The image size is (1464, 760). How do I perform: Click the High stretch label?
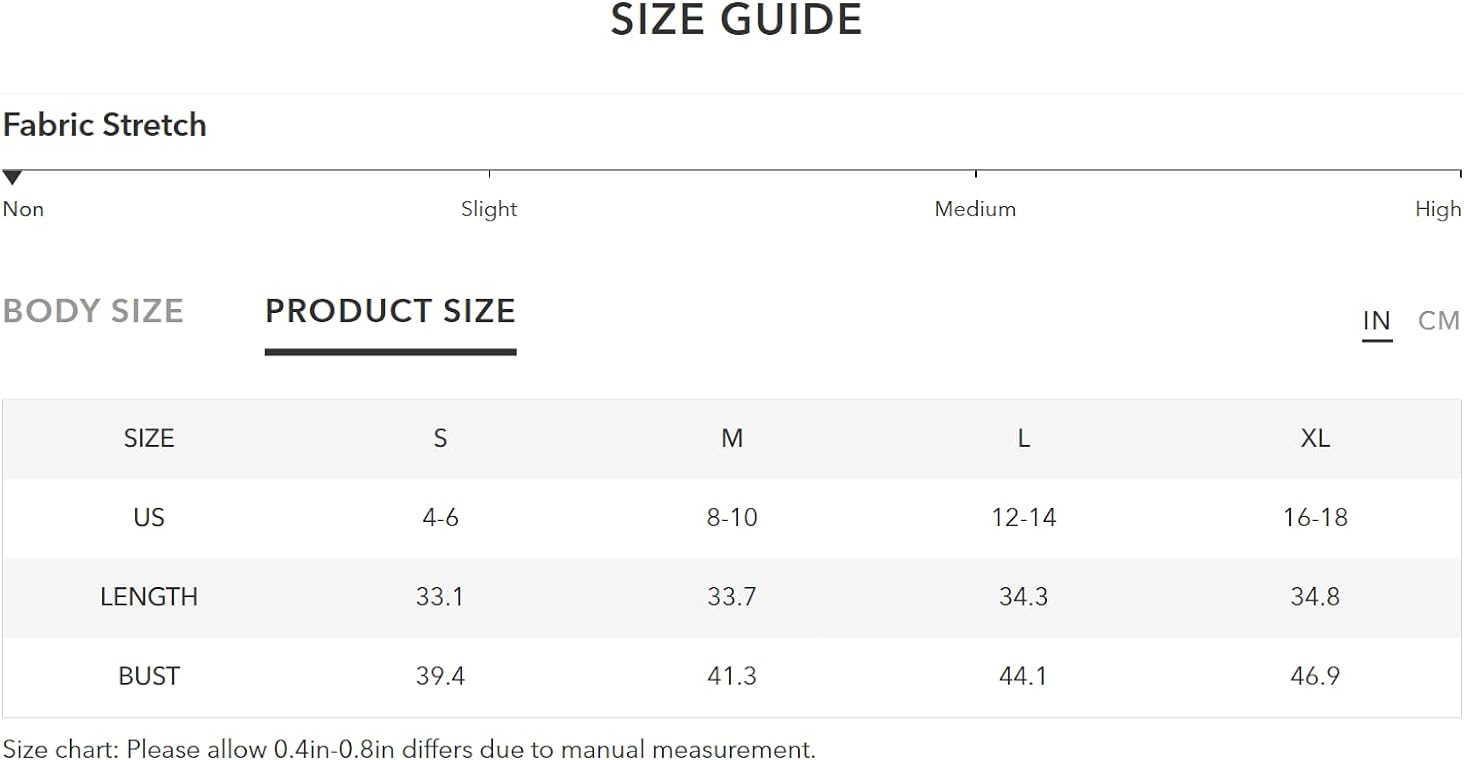1438,209
